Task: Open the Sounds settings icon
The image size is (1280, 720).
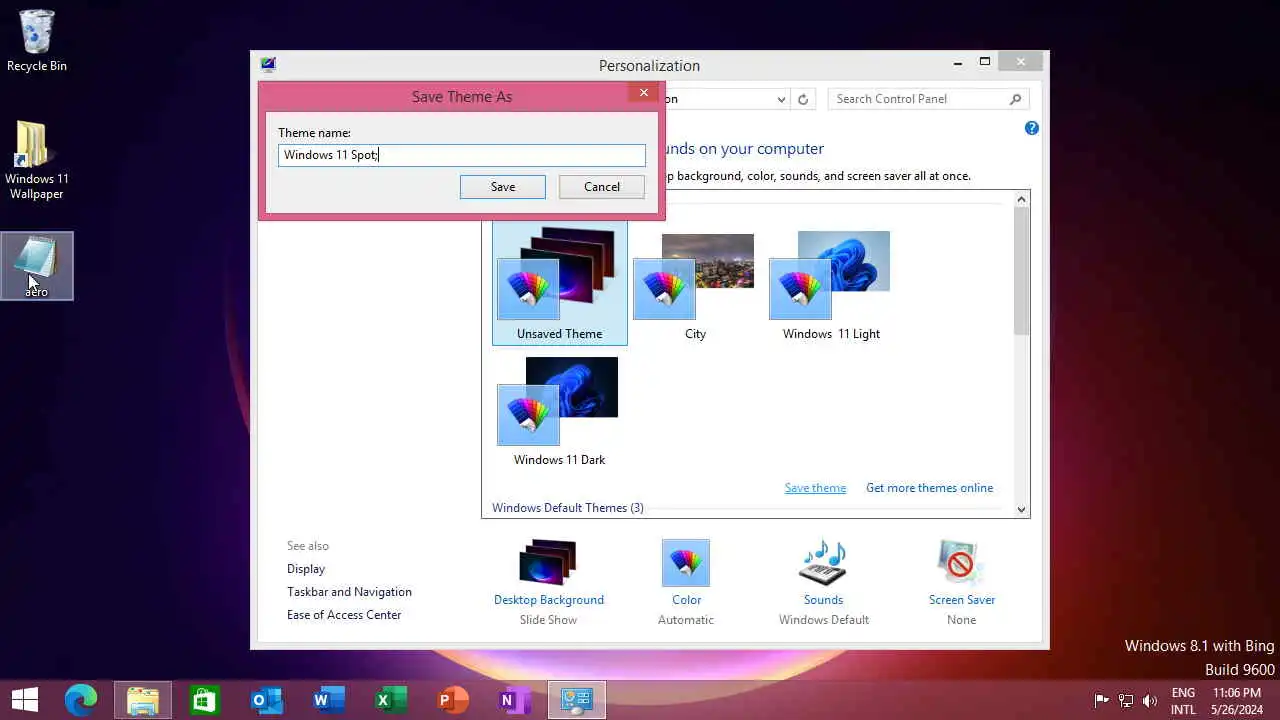Action: coord(823,563)
